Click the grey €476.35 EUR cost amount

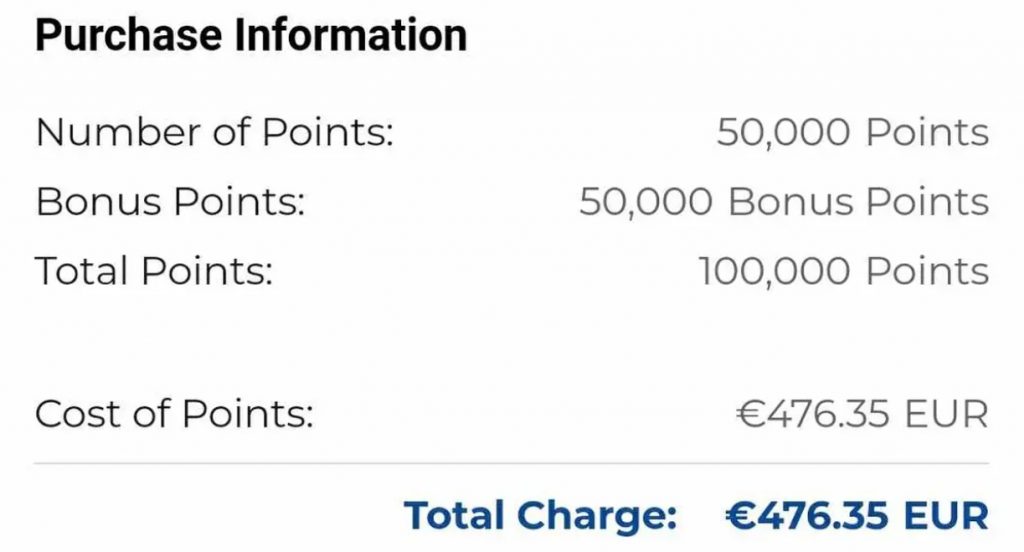pos(862,415)
